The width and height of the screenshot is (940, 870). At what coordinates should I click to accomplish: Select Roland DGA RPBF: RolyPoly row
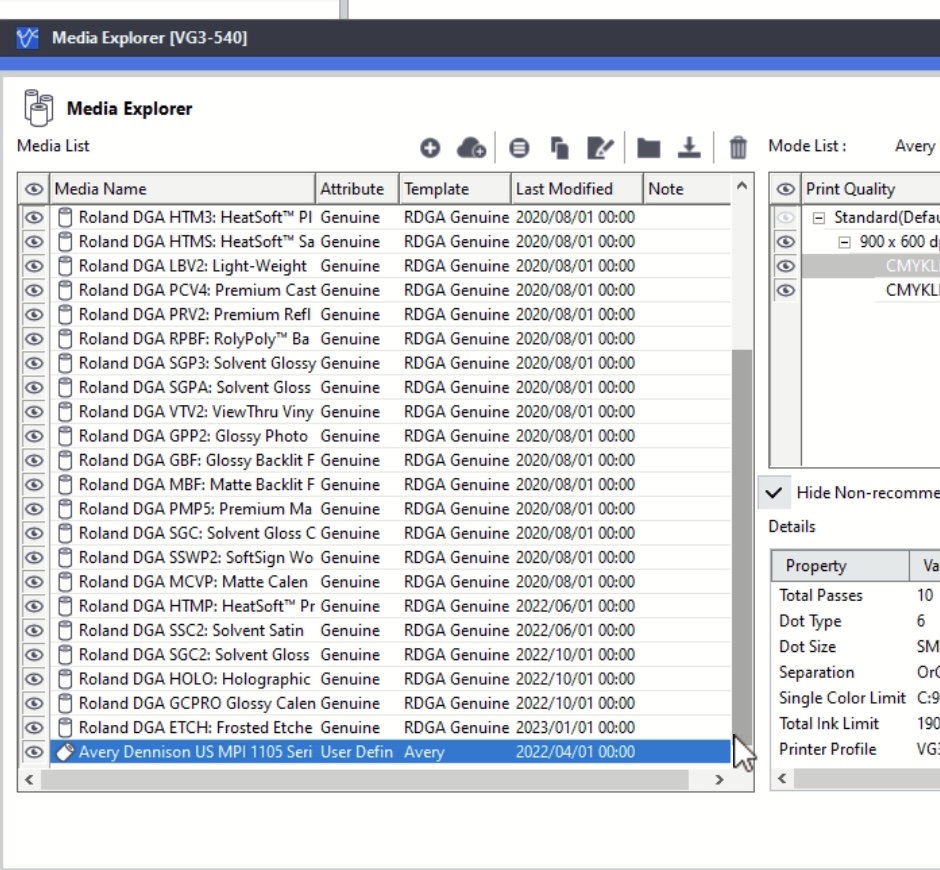point(390,339)
